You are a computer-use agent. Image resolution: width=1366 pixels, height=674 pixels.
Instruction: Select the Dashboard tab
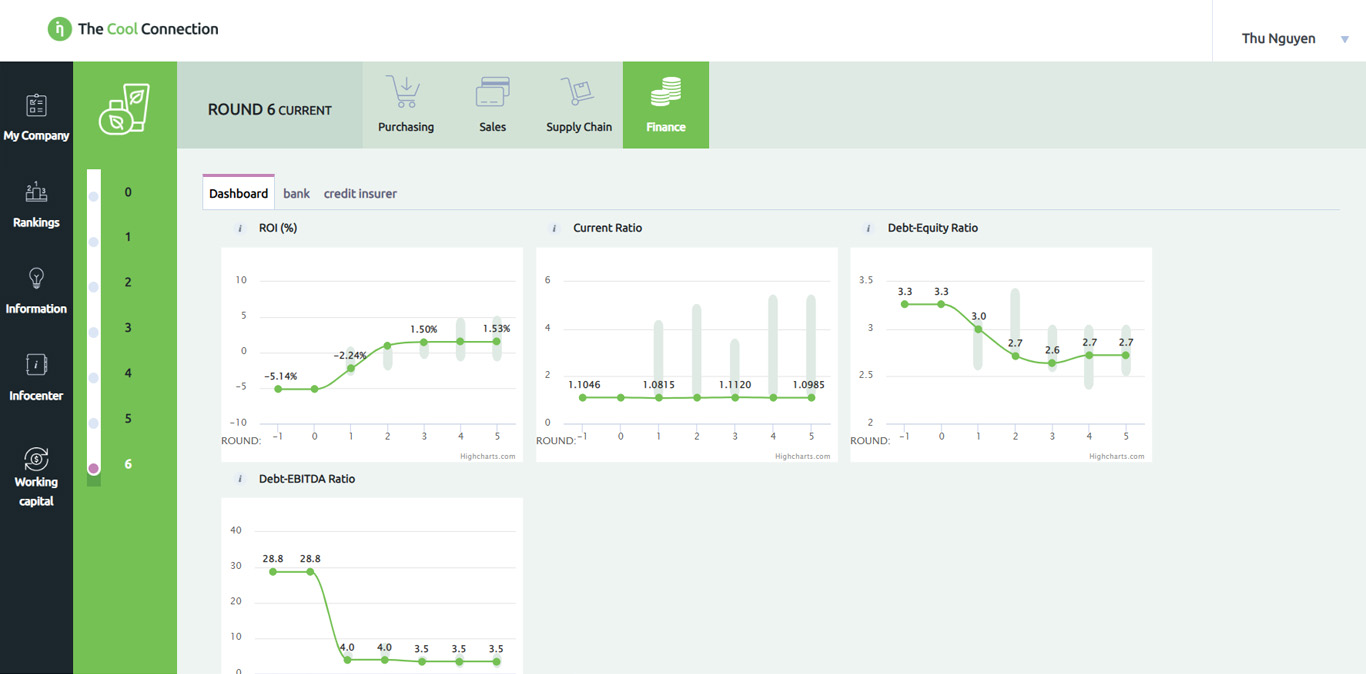point(238,194)
